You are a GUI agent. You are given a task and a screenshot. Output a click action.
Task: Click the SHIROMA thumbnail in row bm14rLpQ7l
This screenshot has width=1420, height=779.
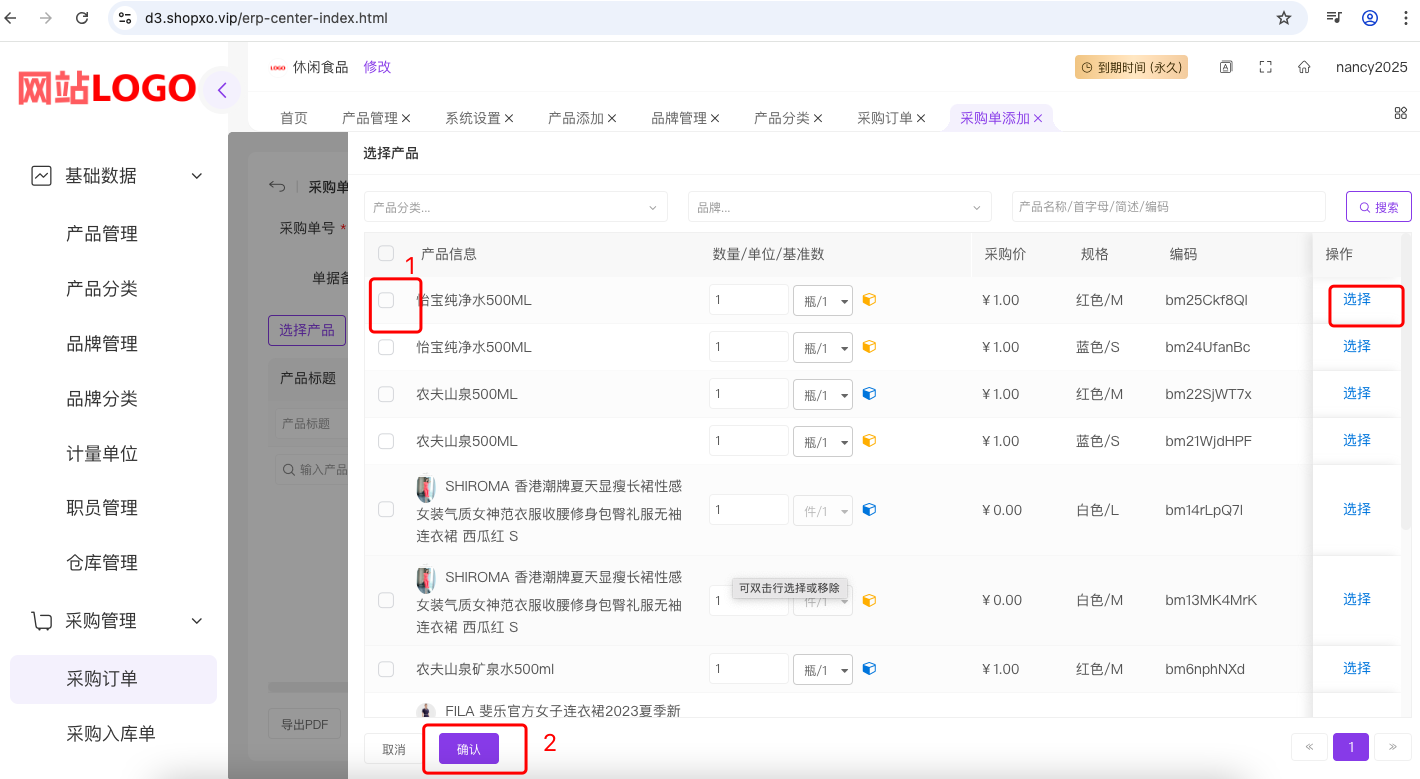(x=426, y=488)
